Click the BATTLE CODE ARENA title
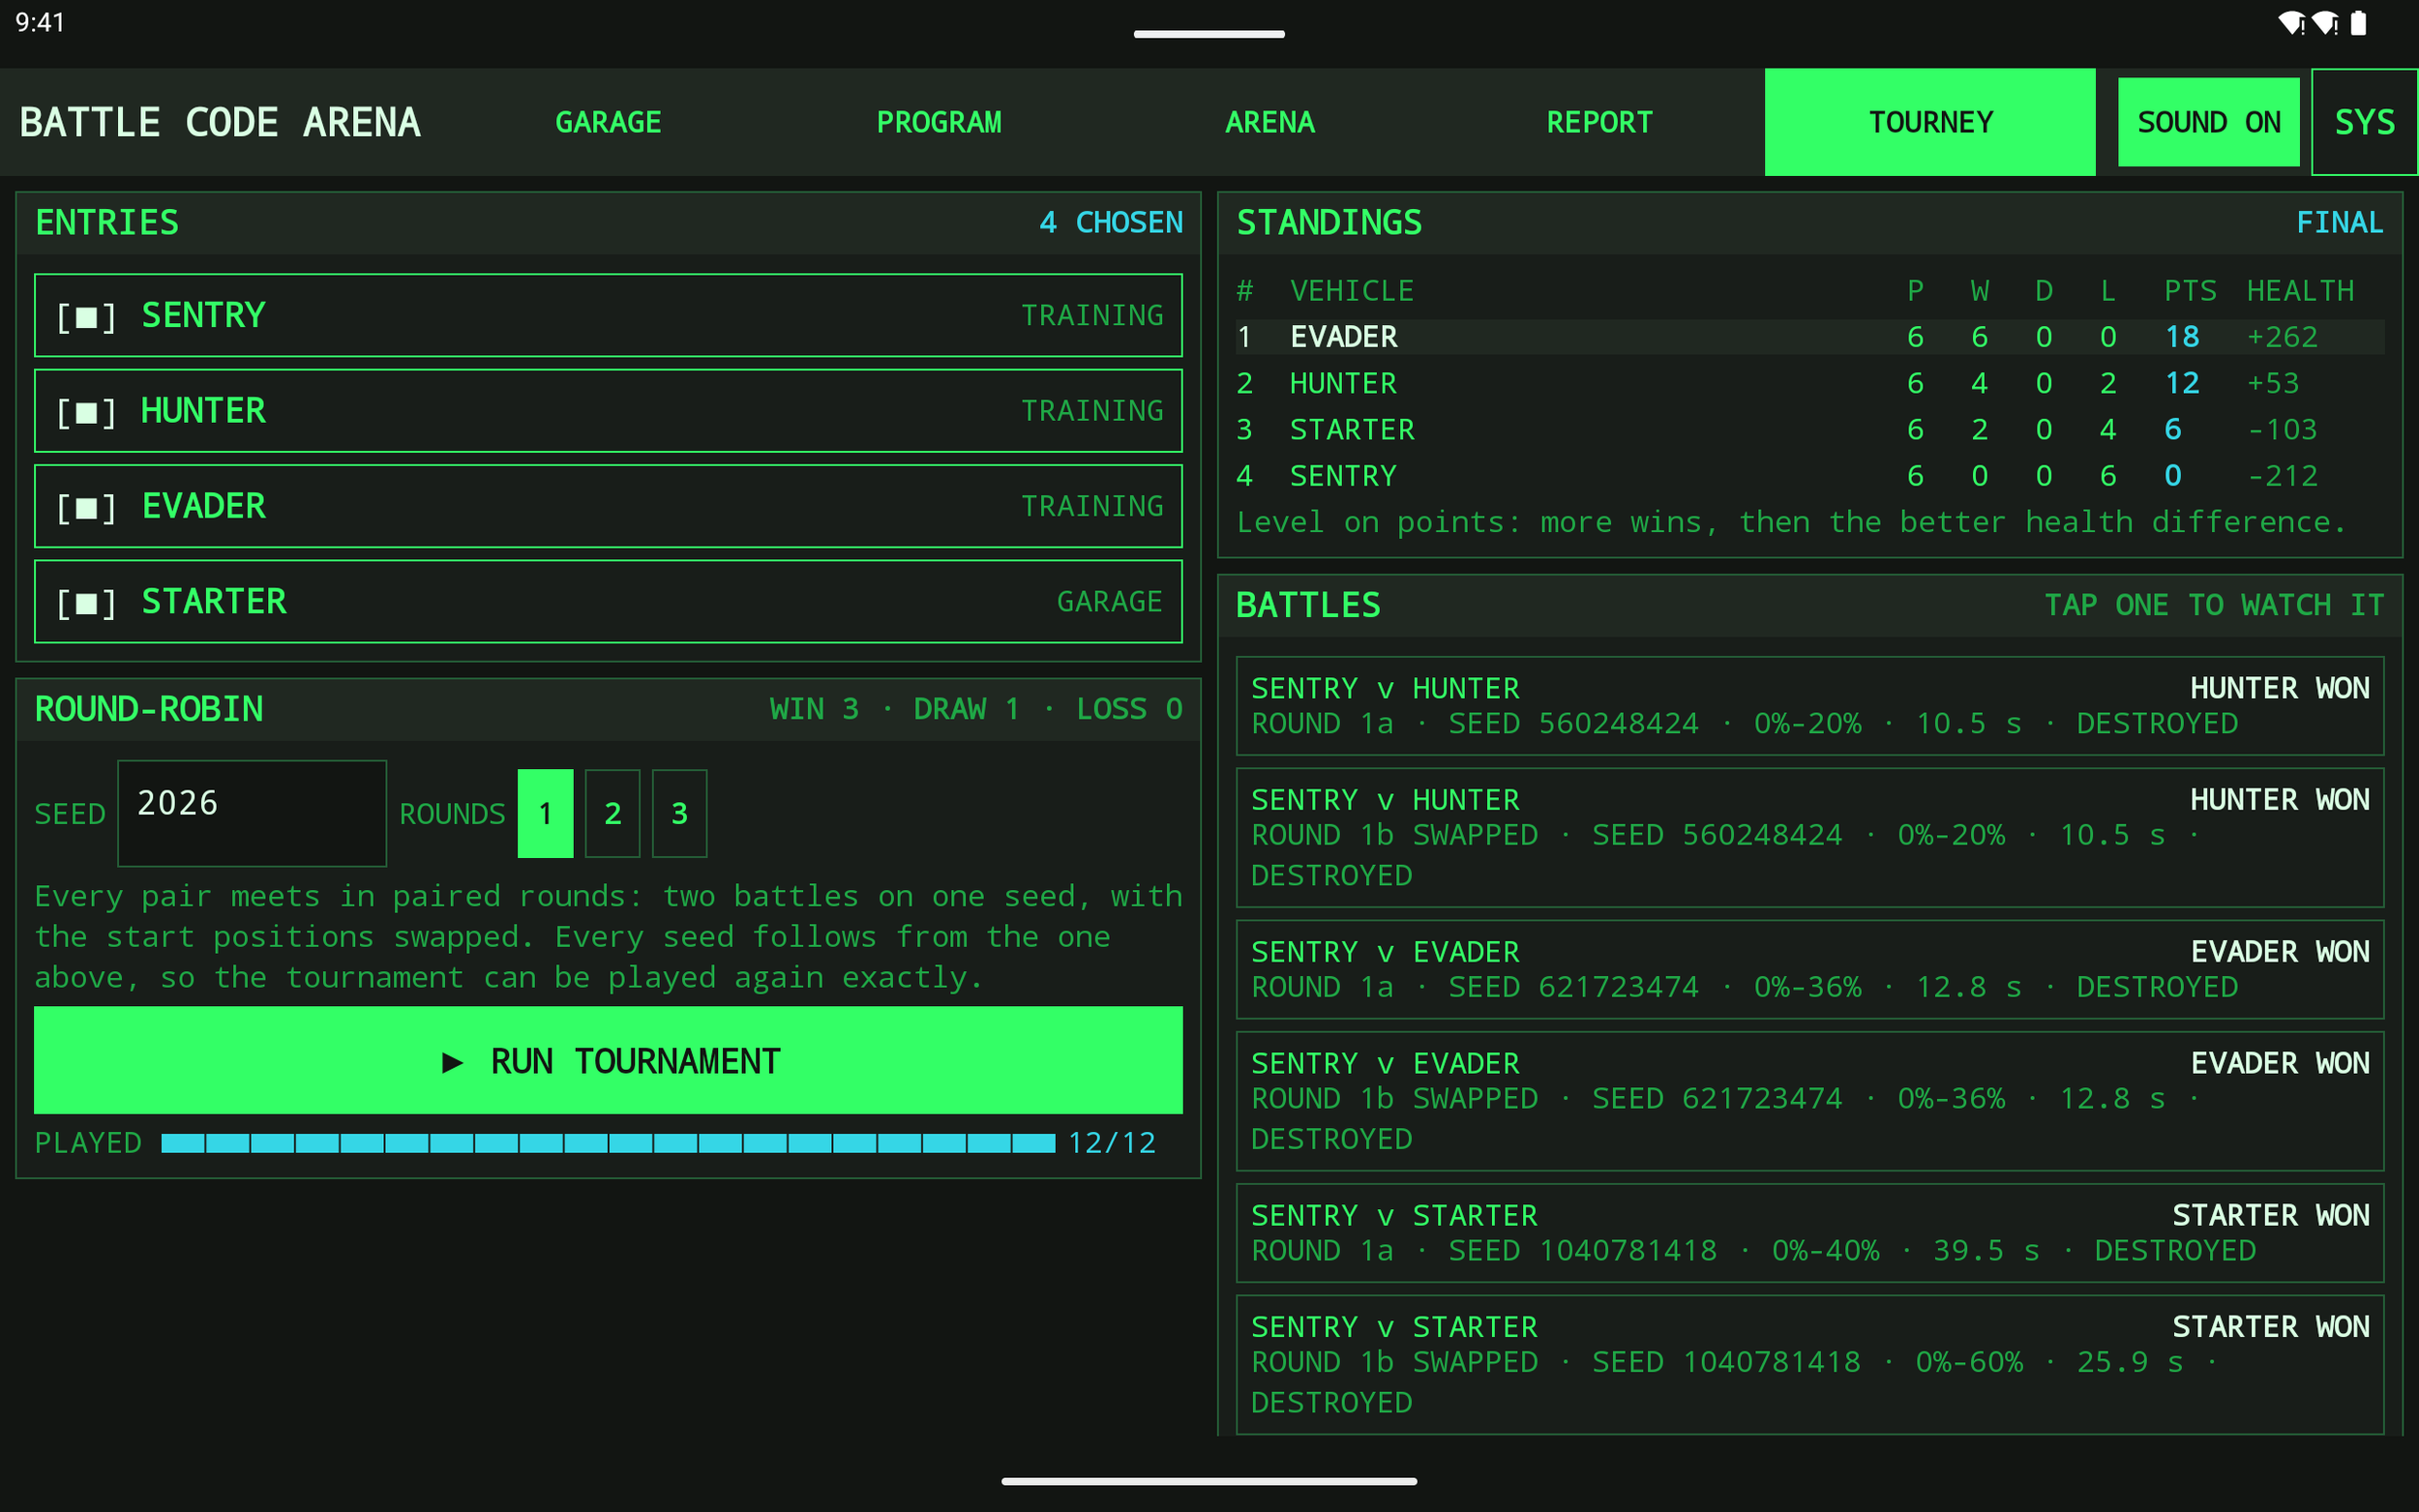 tap(220, 122)
